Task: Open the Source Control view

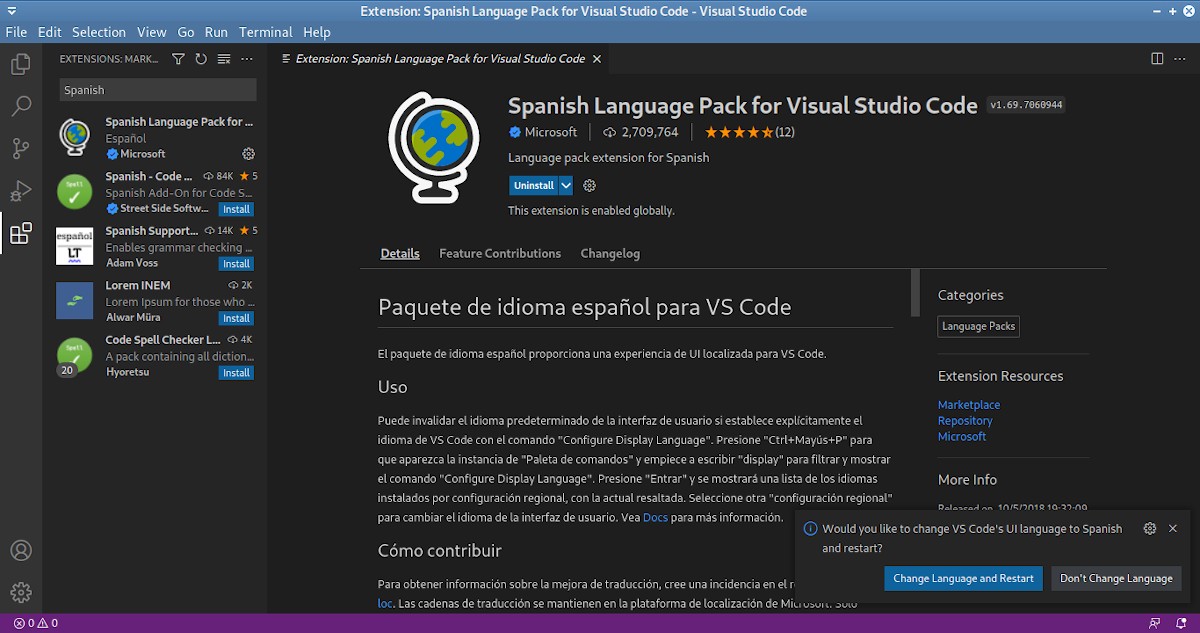Action: click(20, 149)
